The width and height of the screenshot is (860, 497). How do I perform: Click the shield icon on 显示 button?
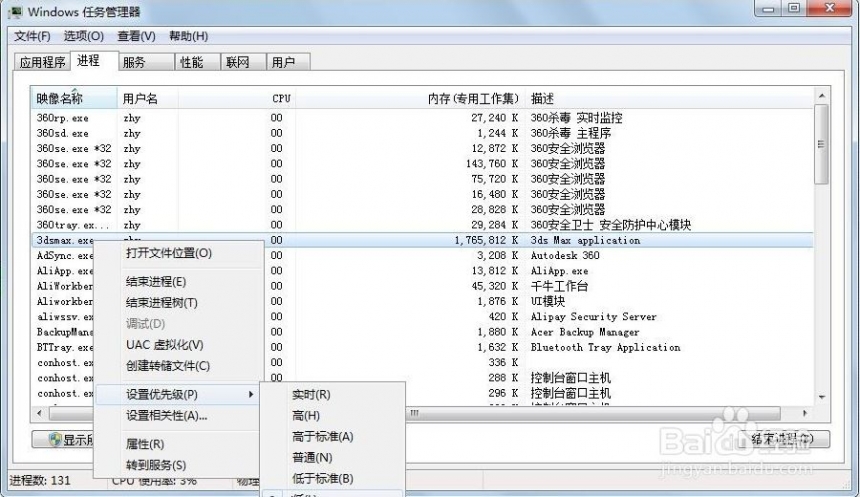(x=55, y=440)
